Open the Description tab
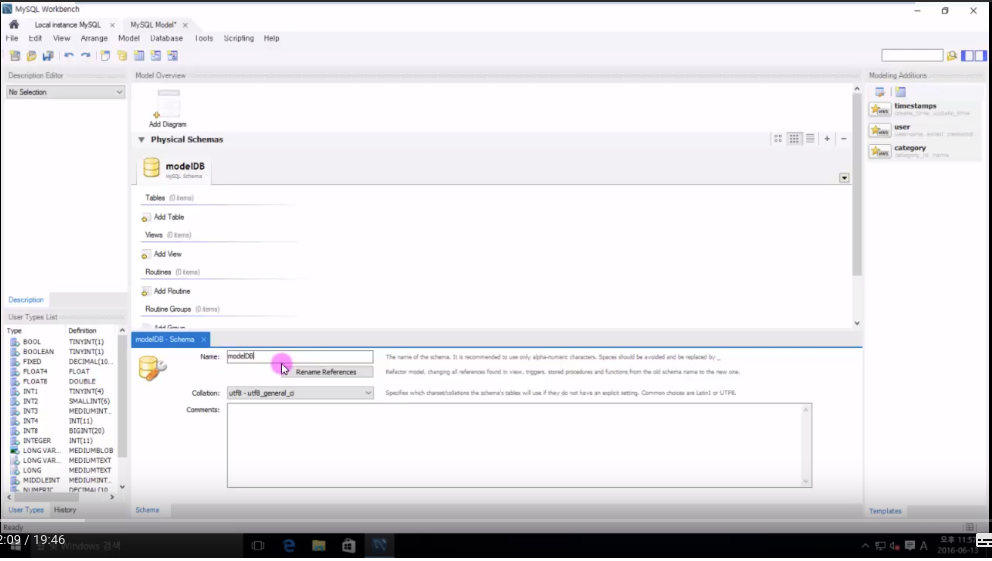The height and width of the screenshot is (561, 992). click(26, 300)
